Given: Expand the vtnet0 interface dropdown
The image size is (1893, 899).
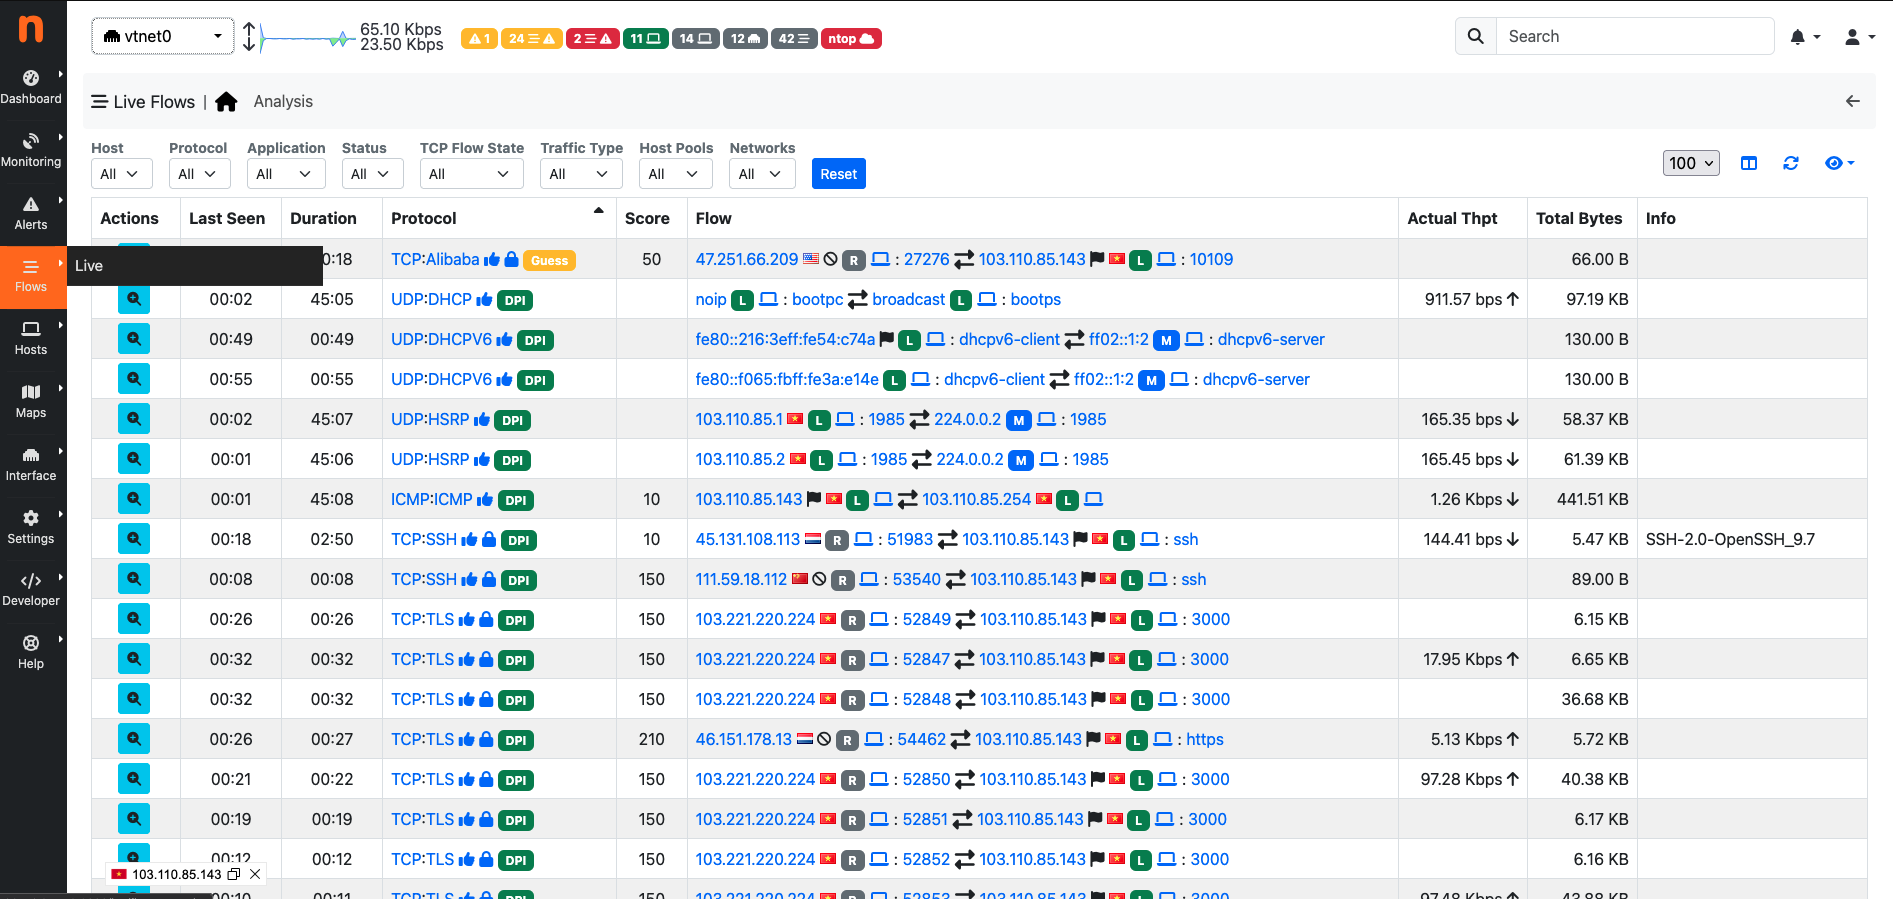Looking at the screenshot, I should coord(163,37).
